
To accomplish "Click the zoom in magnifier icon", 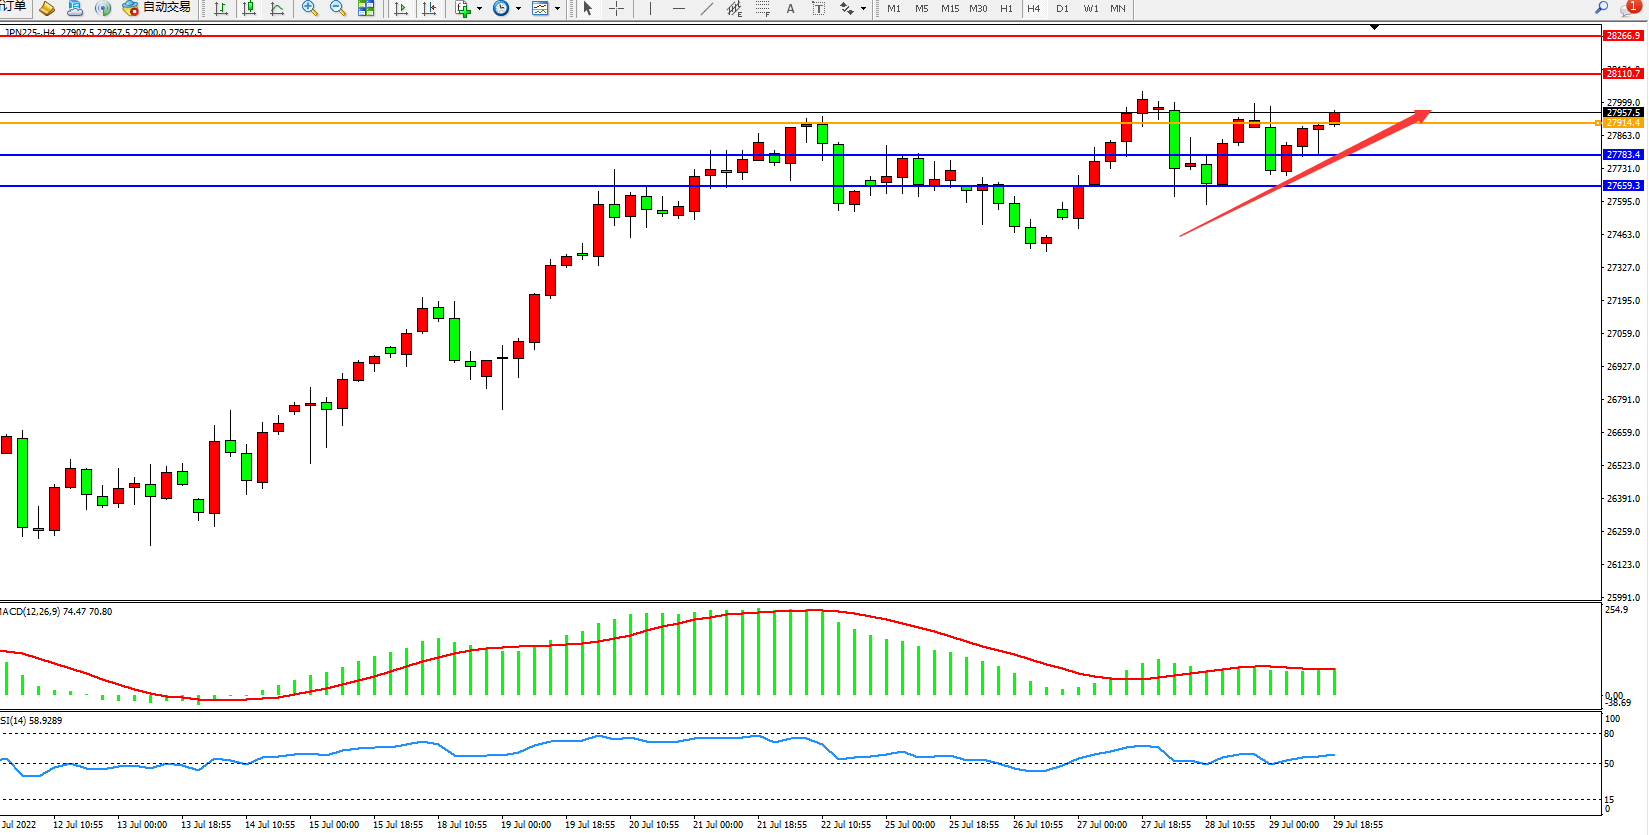I will click(310, 9).
